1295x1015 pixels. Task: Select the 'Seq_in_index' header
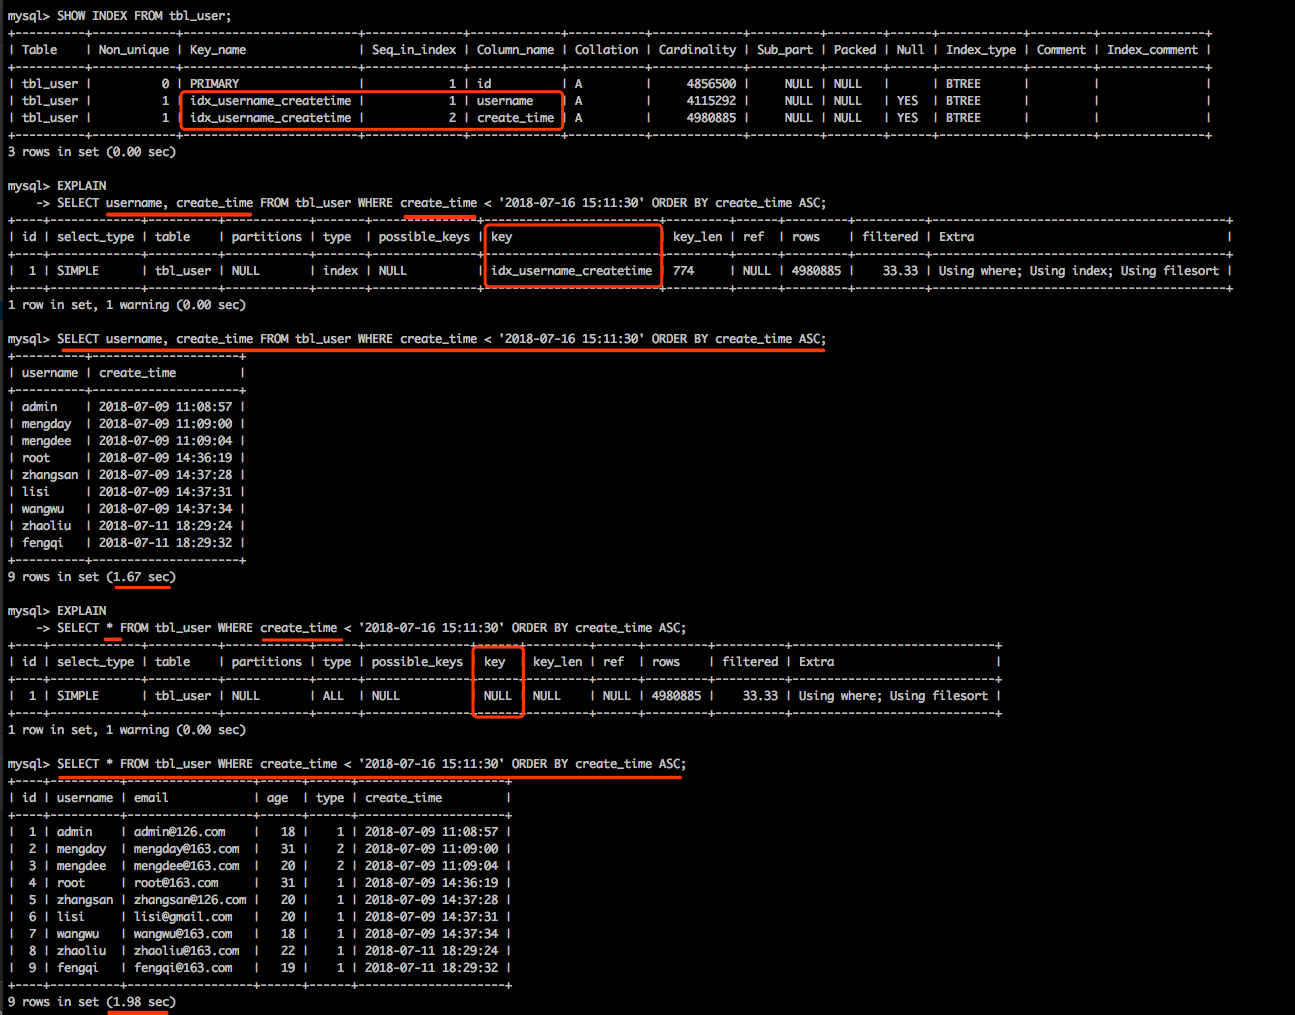tap(414, 50)
